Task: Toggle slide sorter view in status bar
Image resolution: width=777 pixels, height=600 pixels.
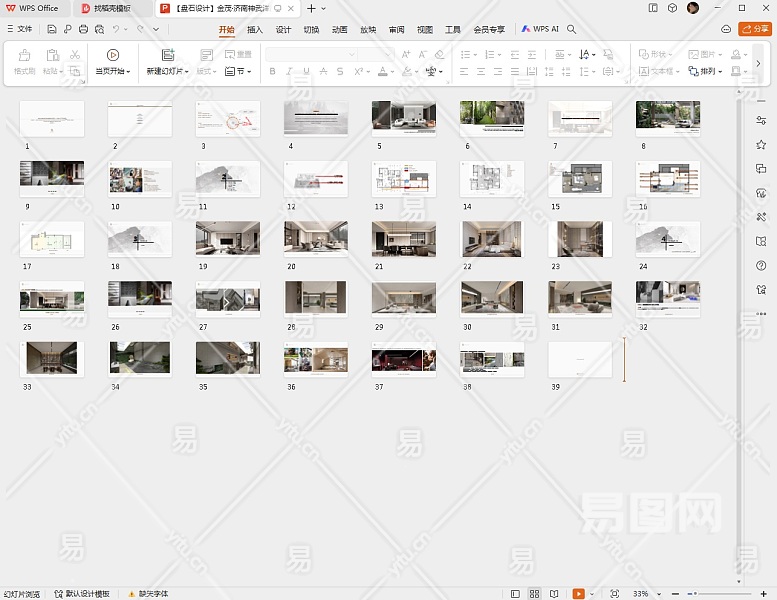Action: [534, 594]
